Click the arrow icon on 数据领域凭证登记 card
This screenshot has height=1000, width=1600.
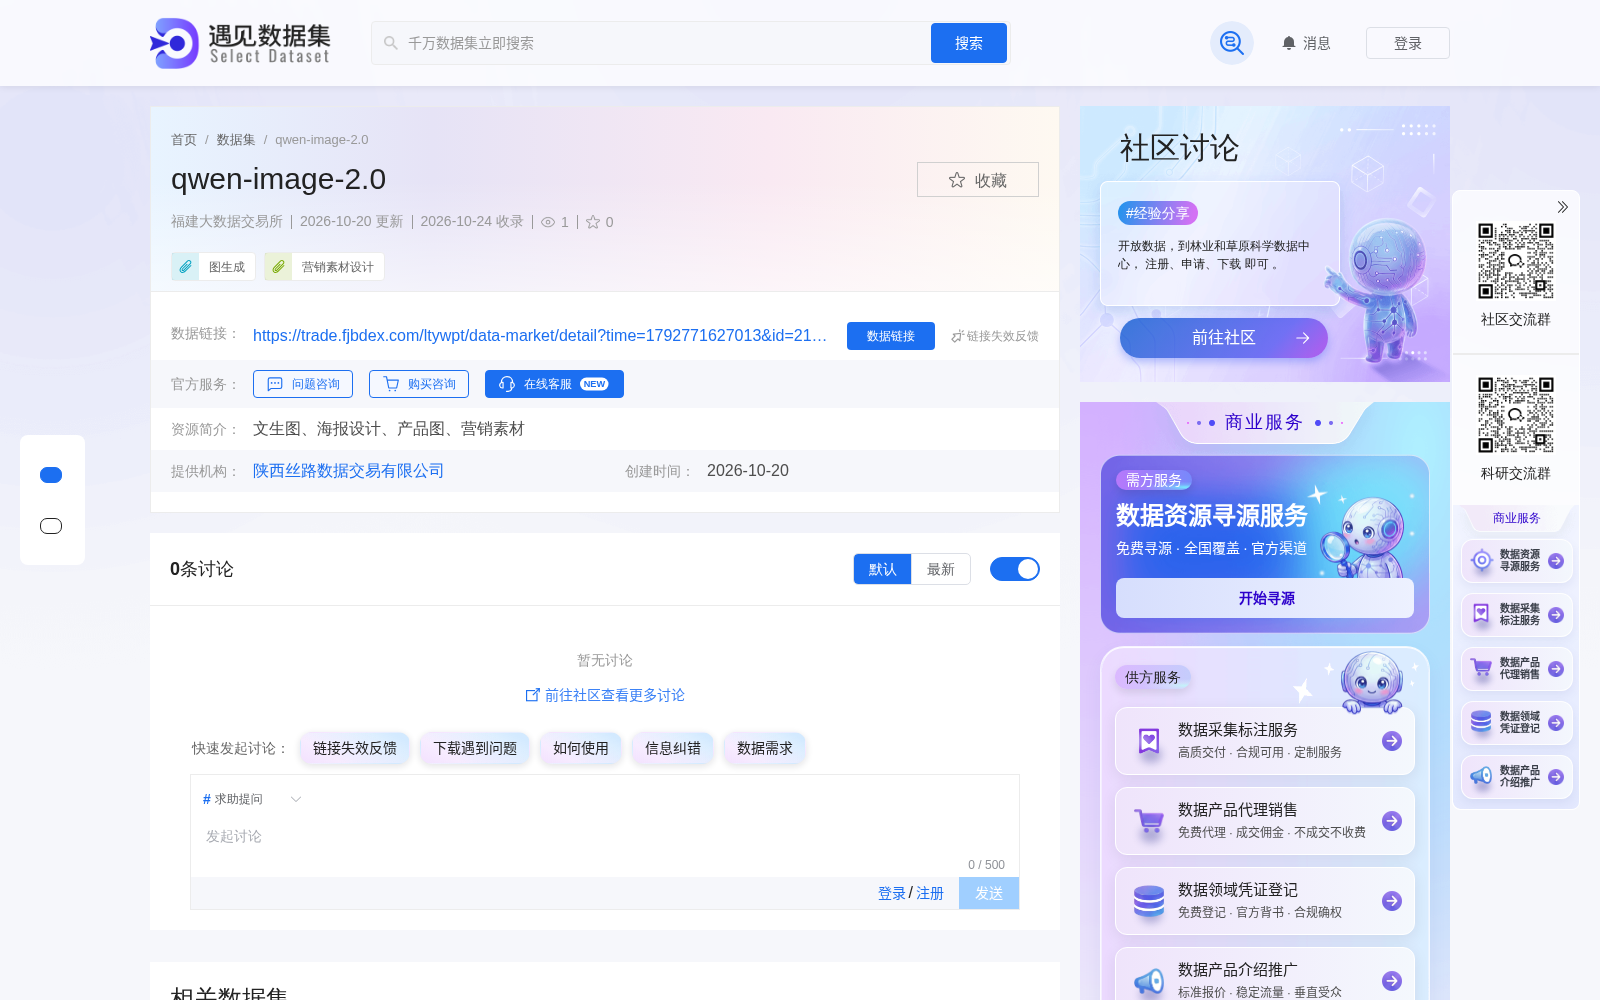(x=1392, y=901)
